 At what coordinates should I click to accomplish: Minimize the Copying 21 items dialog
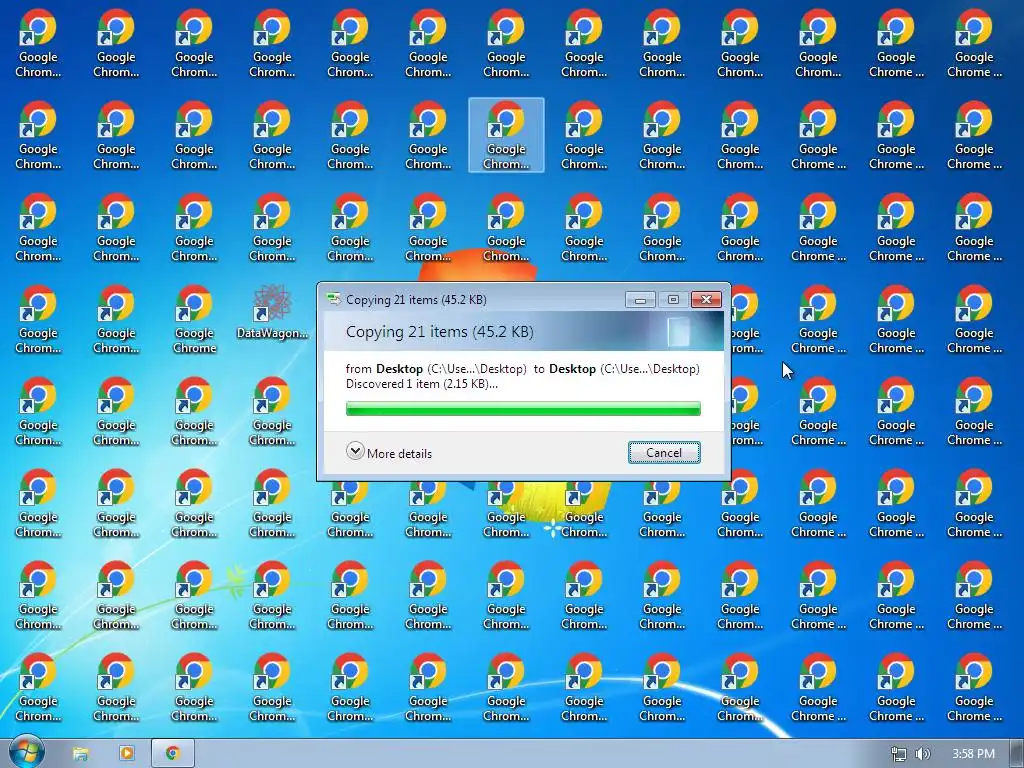(x=640, y=300)
